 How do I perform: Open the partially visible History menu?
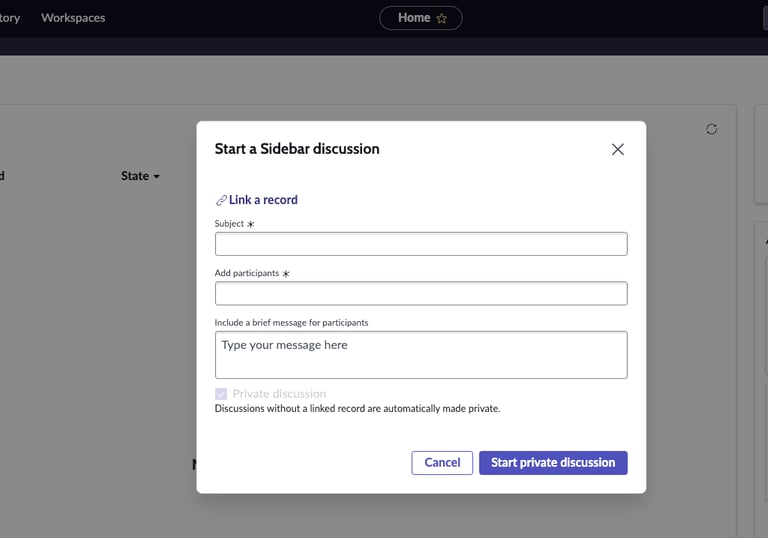click(10, 18)
